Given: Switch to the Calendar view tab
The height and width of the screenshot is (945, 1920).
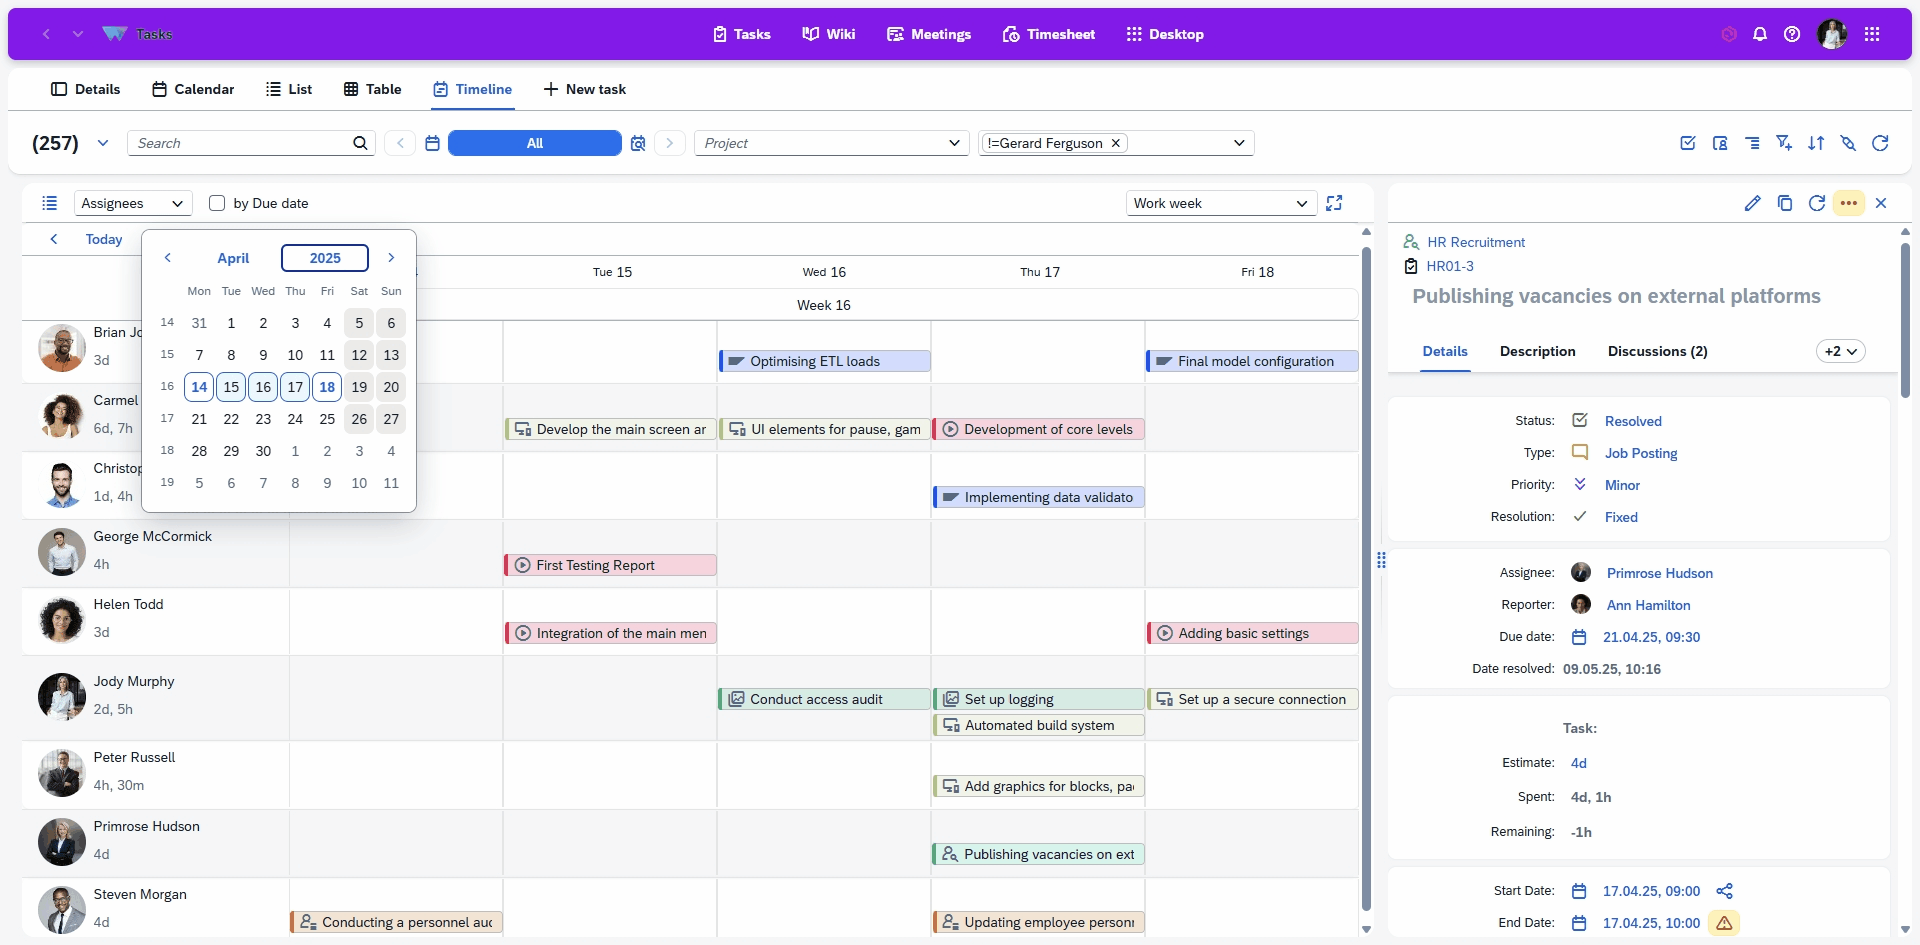Looking at the screenshot, I should (x=193, y=89).
